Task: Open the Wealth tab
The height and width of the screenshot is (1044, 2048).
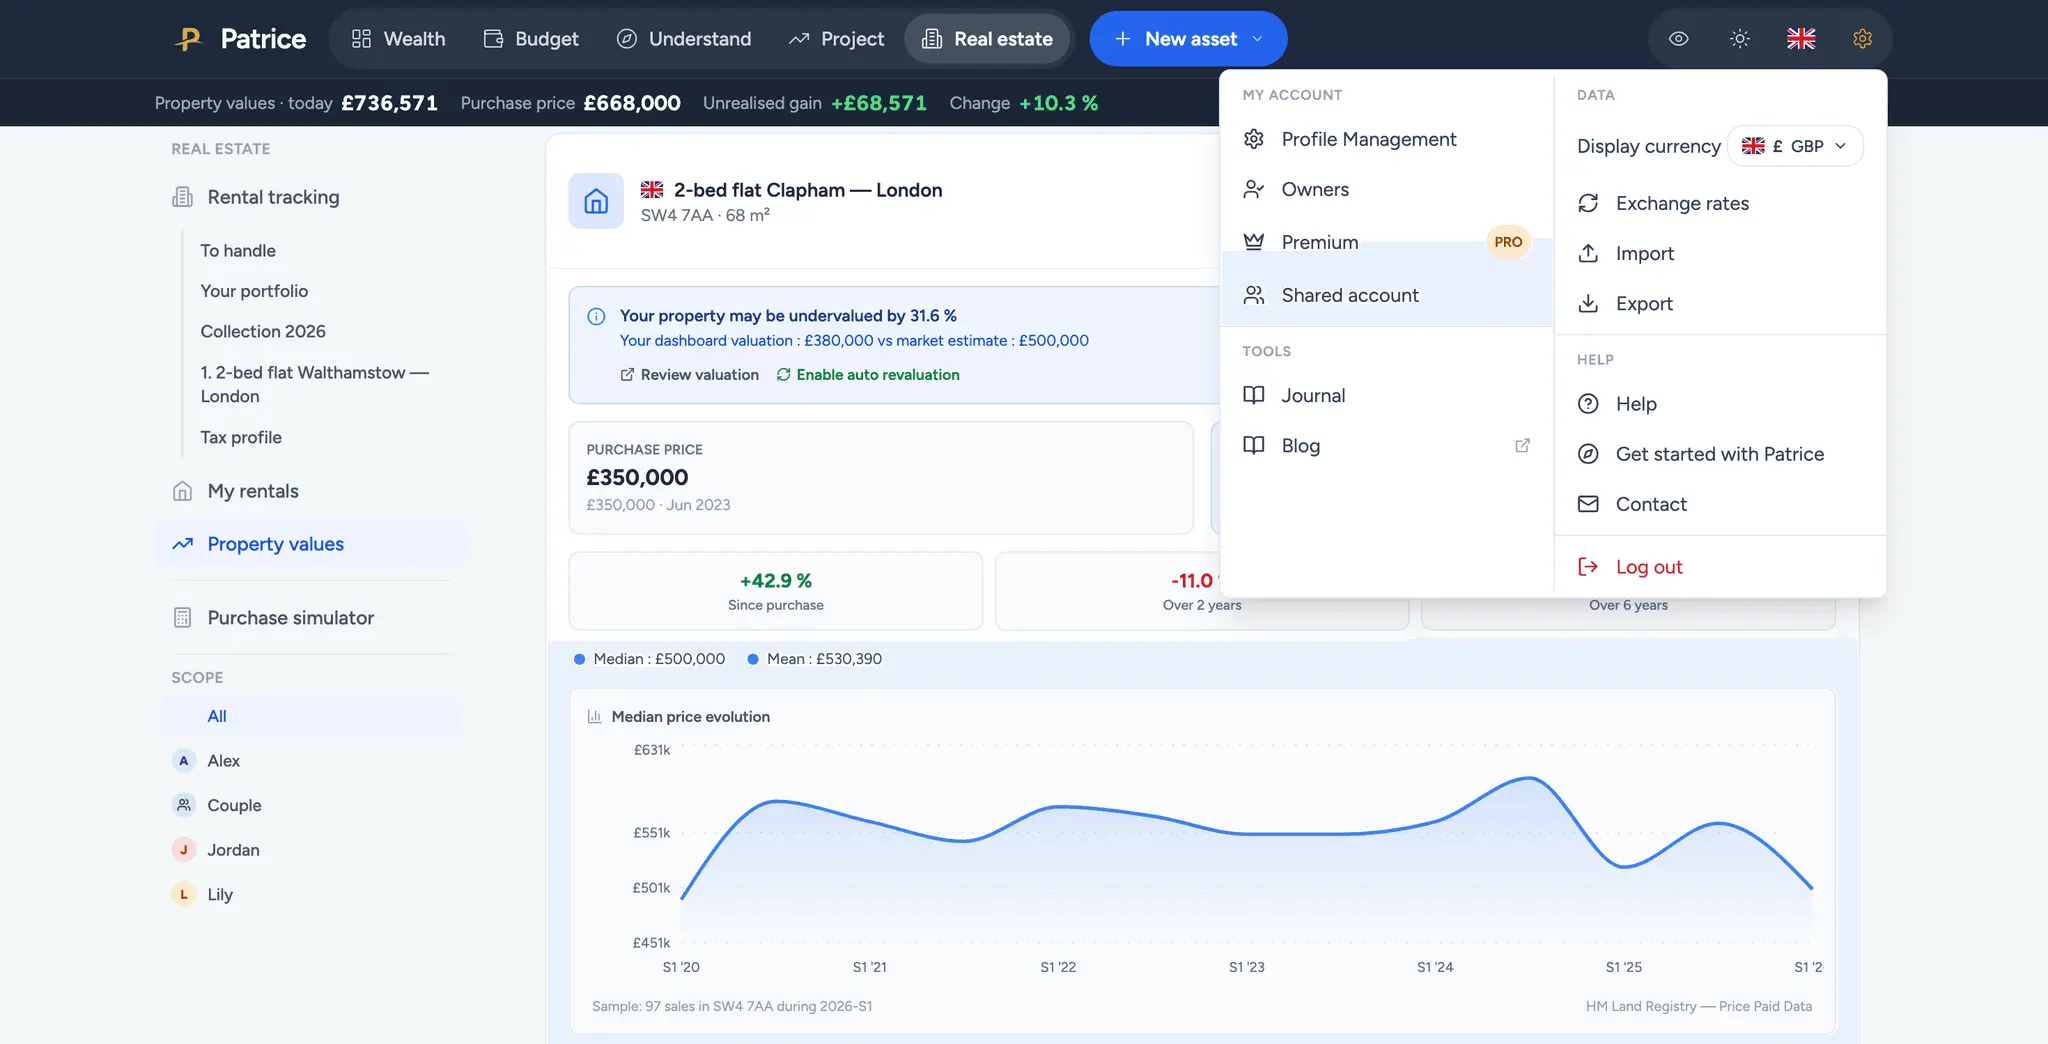Action: (x=398, y=39)
